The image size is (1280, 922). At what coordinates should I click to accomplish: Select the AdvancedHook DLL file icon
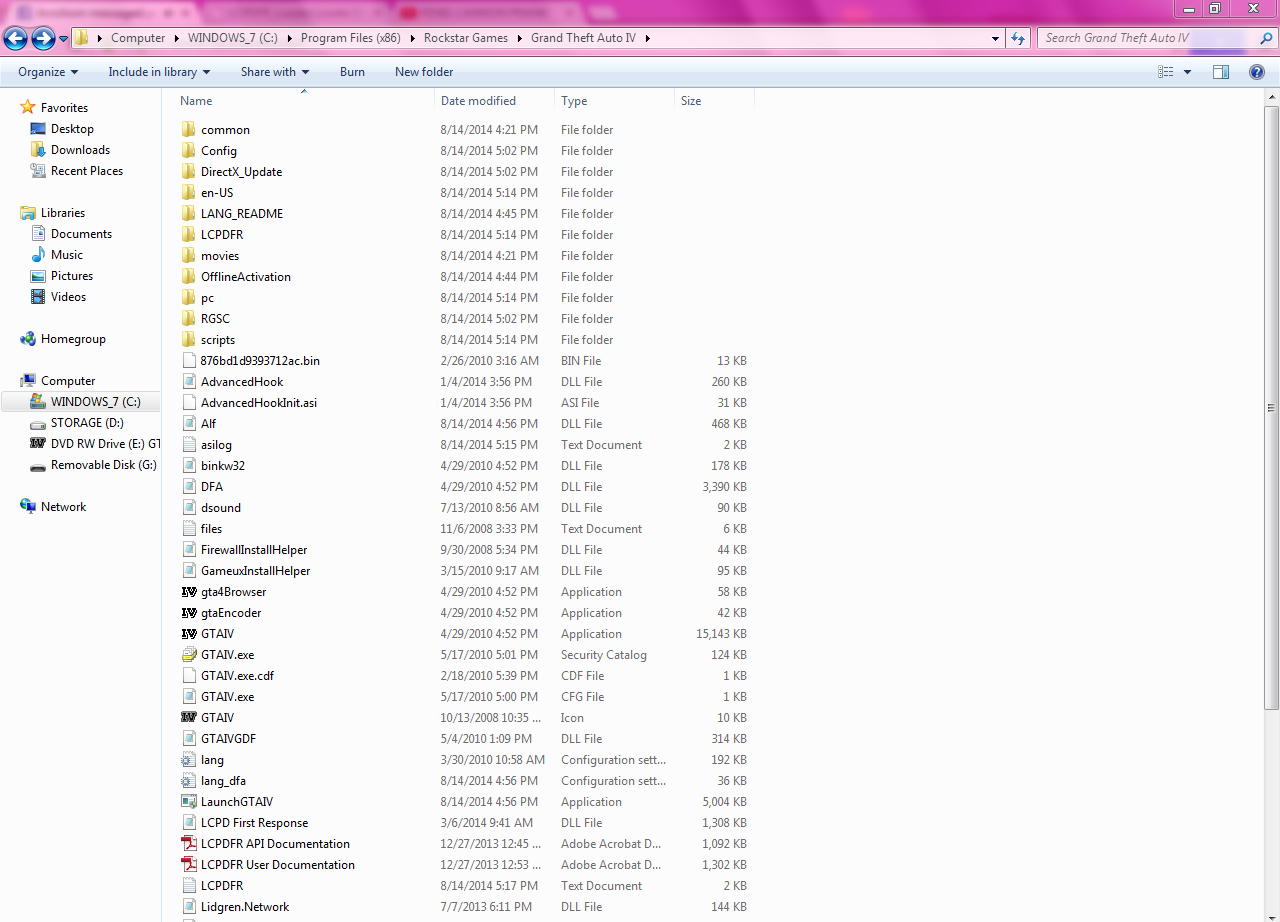(x=189, y=382)
